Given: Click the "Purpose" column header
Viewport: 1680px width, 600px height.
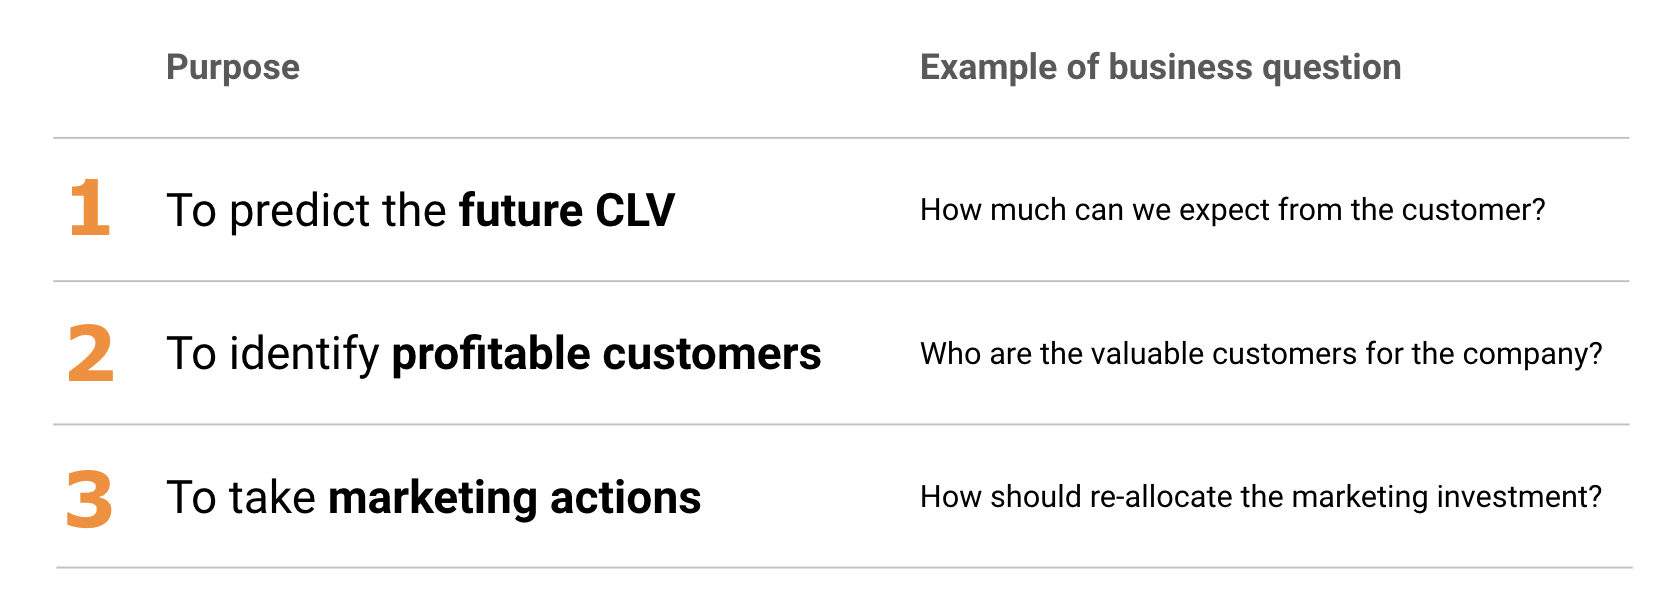Looking at the screenshot, I should 233,67.
